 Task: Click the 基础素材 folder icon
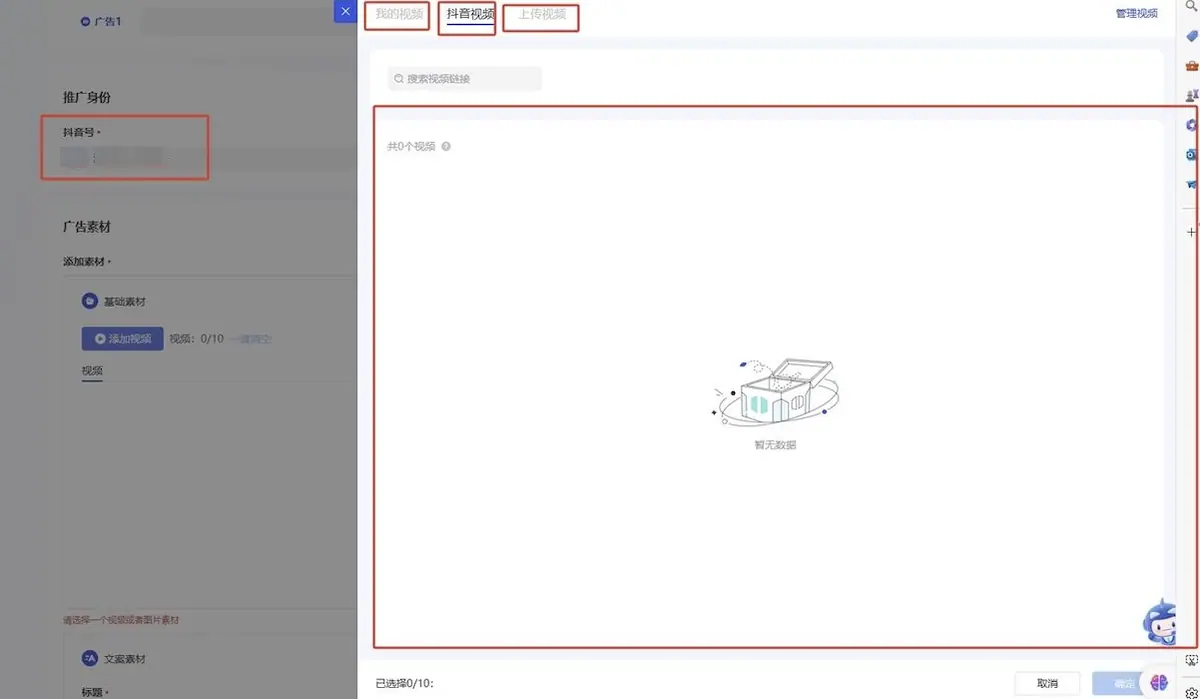pos(89,301)
